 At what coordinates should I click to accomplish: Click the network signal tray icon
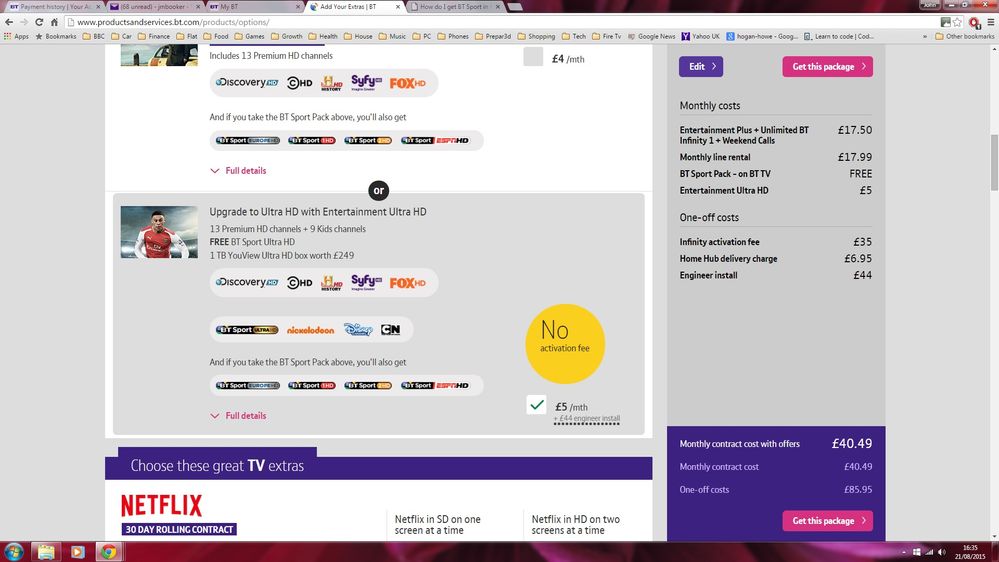(929, 552)
